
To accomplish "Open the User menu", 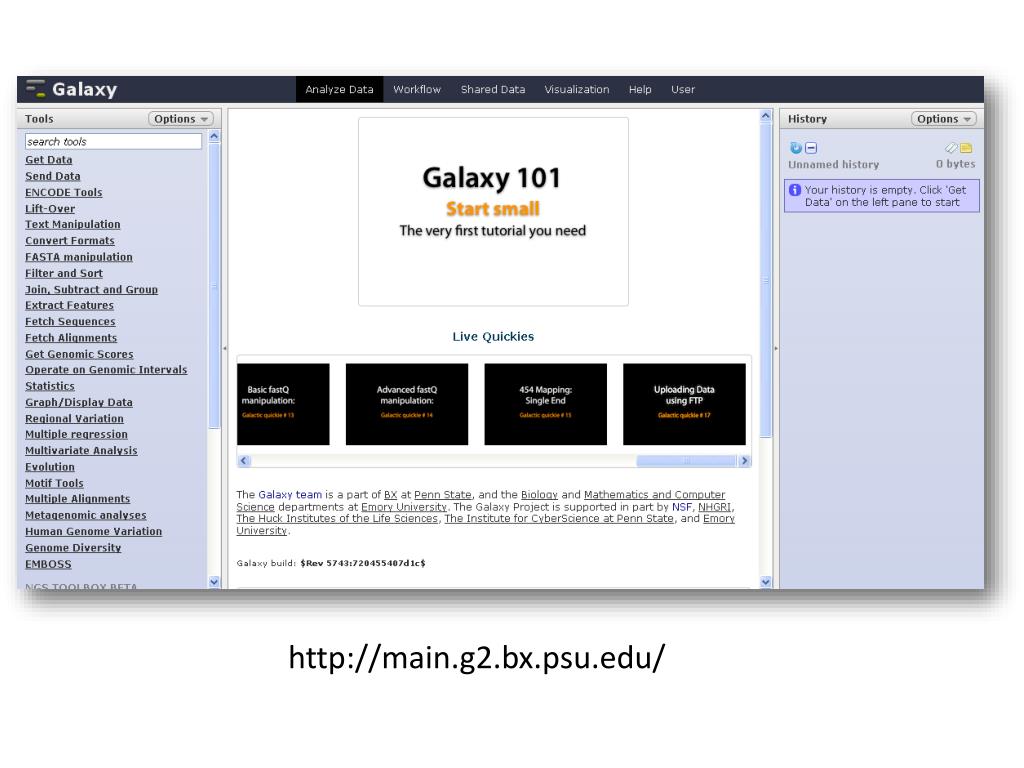I will click(x=683, y=89).
